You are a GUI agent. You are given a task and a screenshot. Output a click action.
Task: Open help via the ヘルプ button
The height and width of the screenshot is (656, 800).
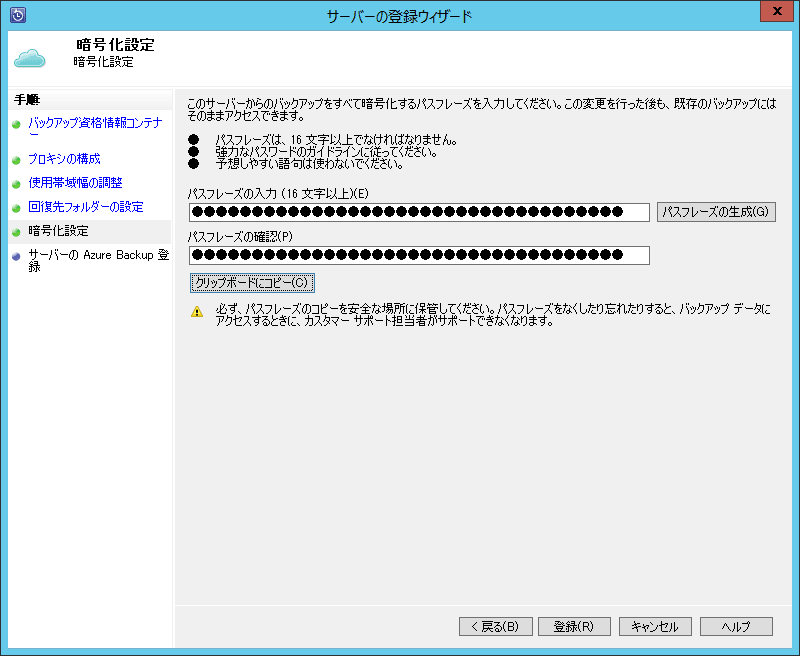(736, 627)
